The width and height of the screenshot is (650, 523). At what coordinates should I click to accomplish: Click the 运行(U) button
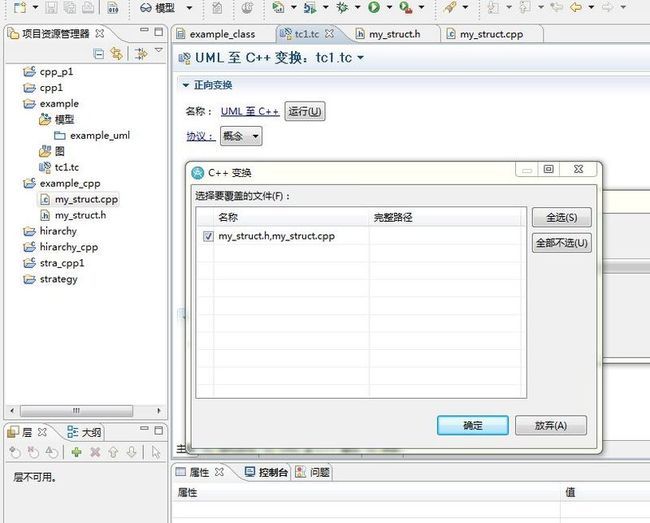pos(305,111)
